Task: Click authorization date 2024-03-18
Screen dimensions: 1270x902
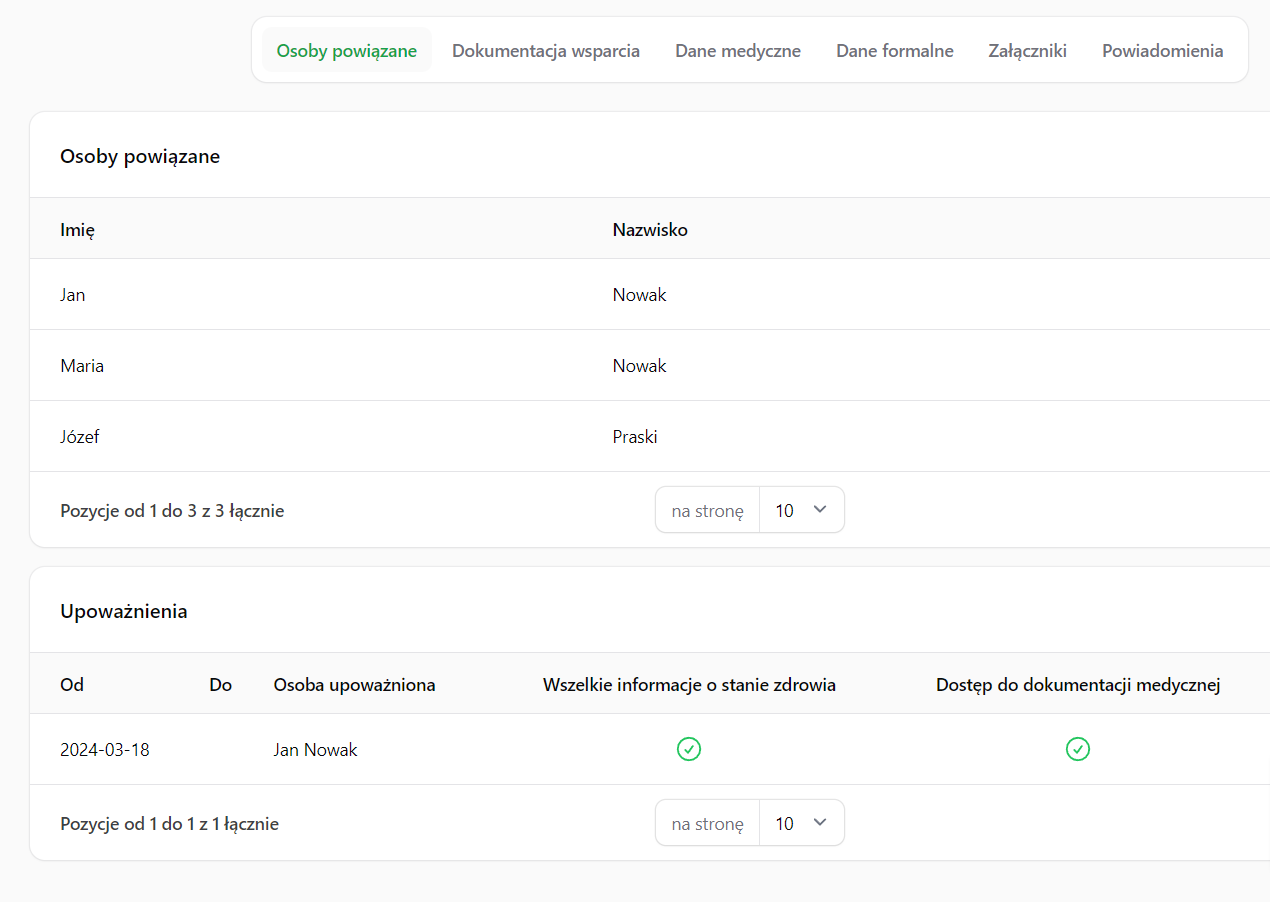Action: click(x=105, y=750)
